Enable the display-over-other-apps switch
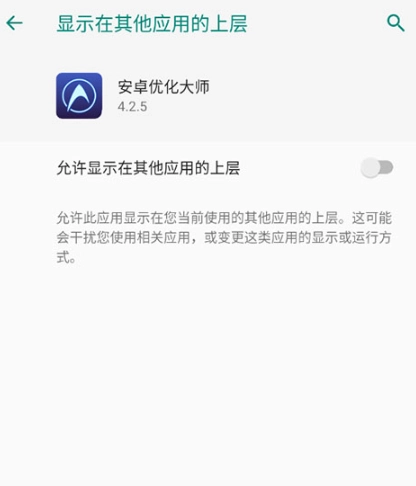Image resolution: width=416 pixels, height=486 pixels. point(377,168)
